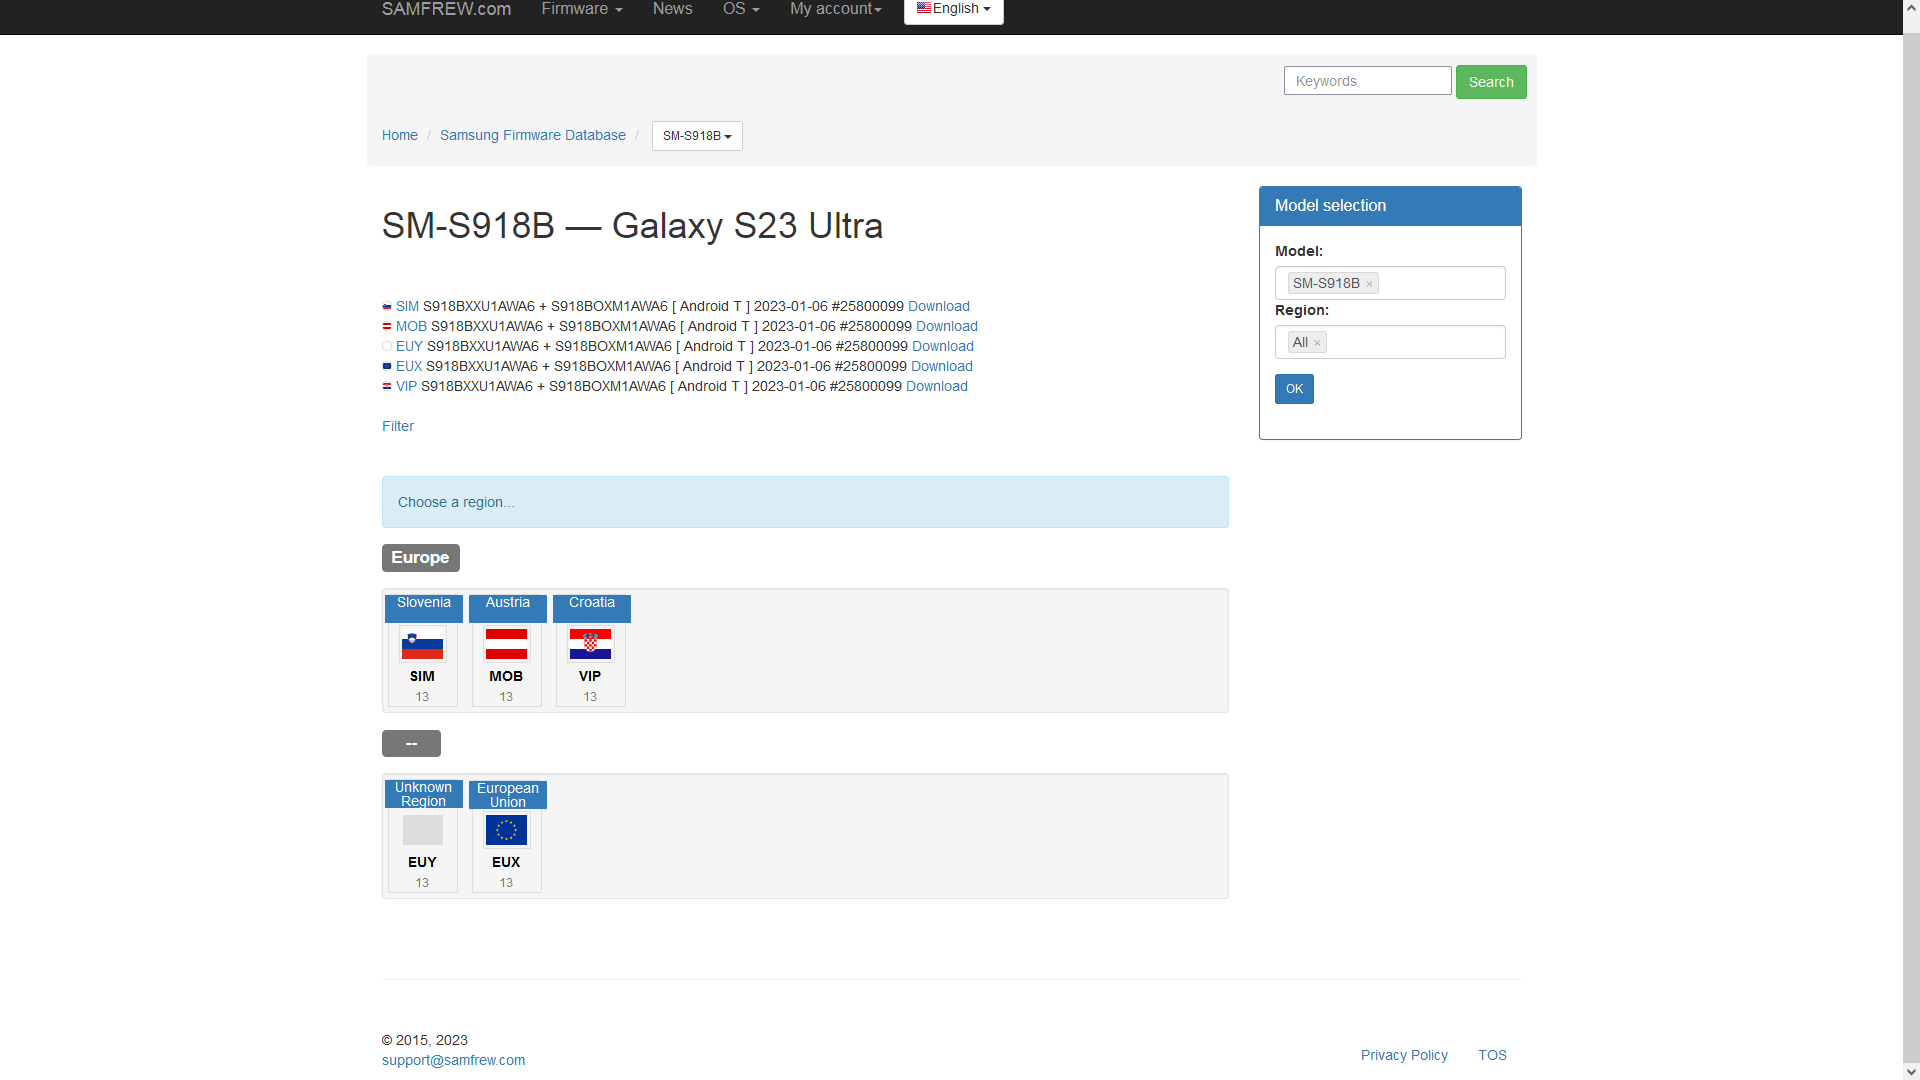
Task: Download the MOB firmware
Action: [947, 326]
